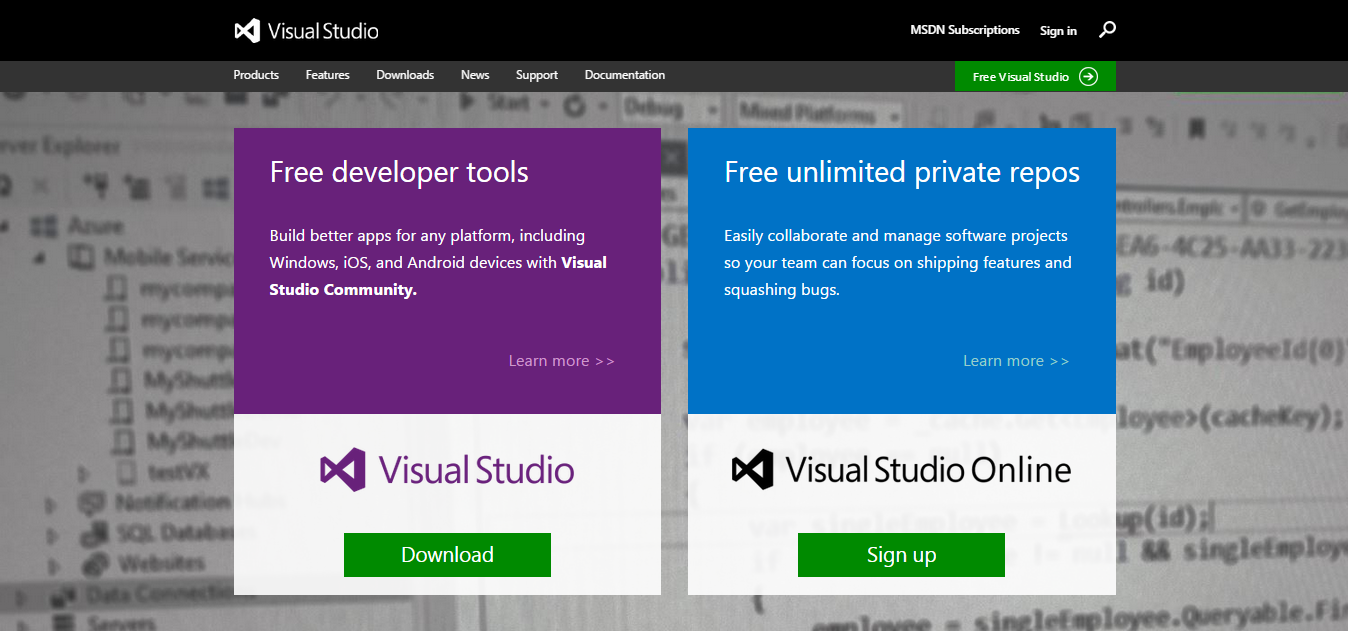Click the Visual Studio Online logo above Sign up
The height and width of the screenshot is (631, 1348).
(901, 468)
